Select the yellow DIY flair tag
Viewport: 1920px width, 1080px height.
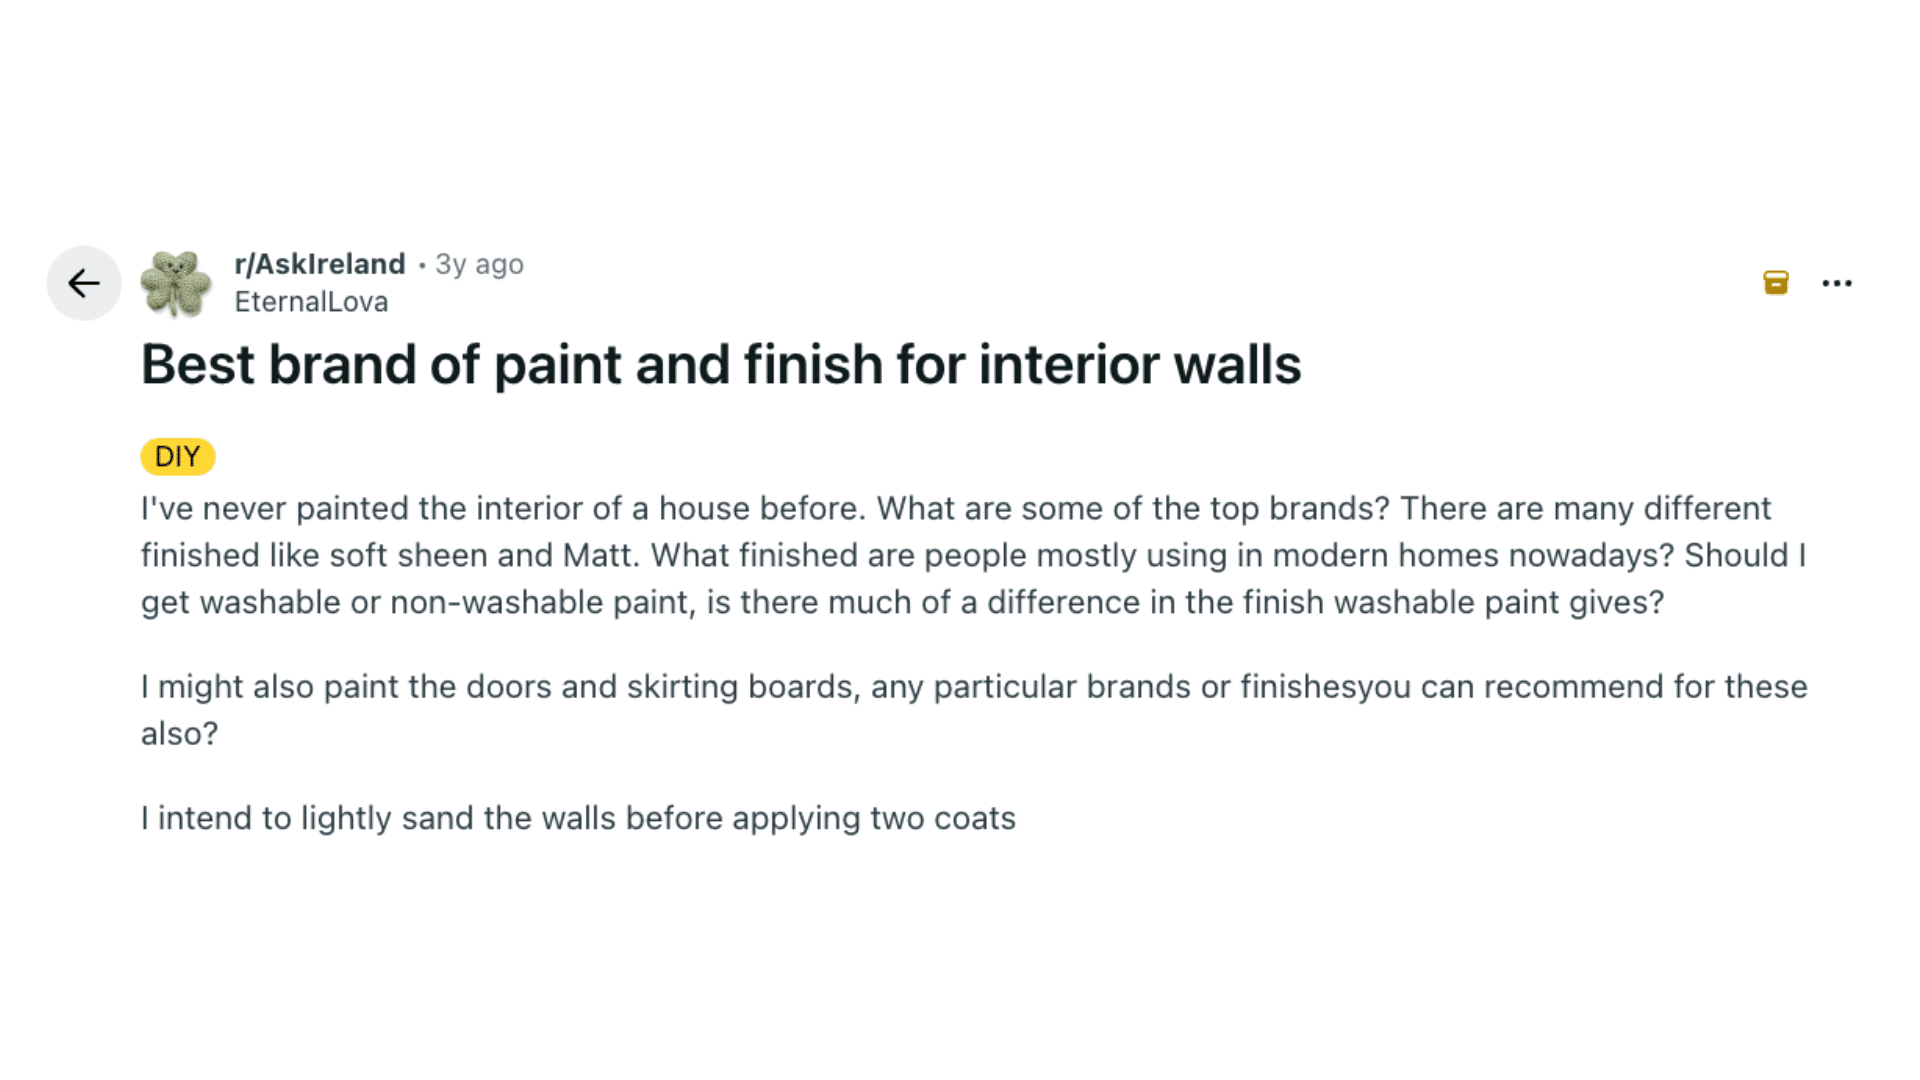pos(178,456)
